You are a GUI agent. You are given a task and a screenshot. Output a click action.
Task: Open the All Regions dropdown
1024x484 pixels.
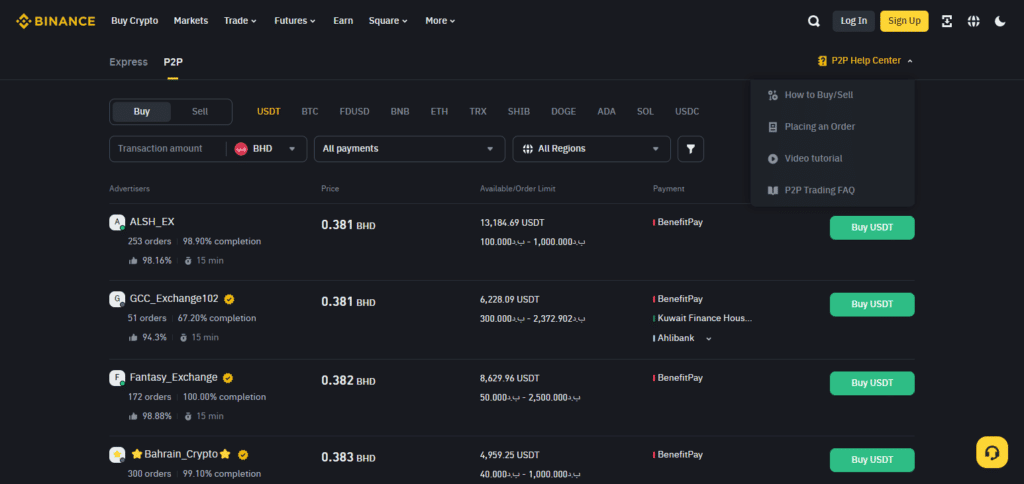[x=592, y=149]
